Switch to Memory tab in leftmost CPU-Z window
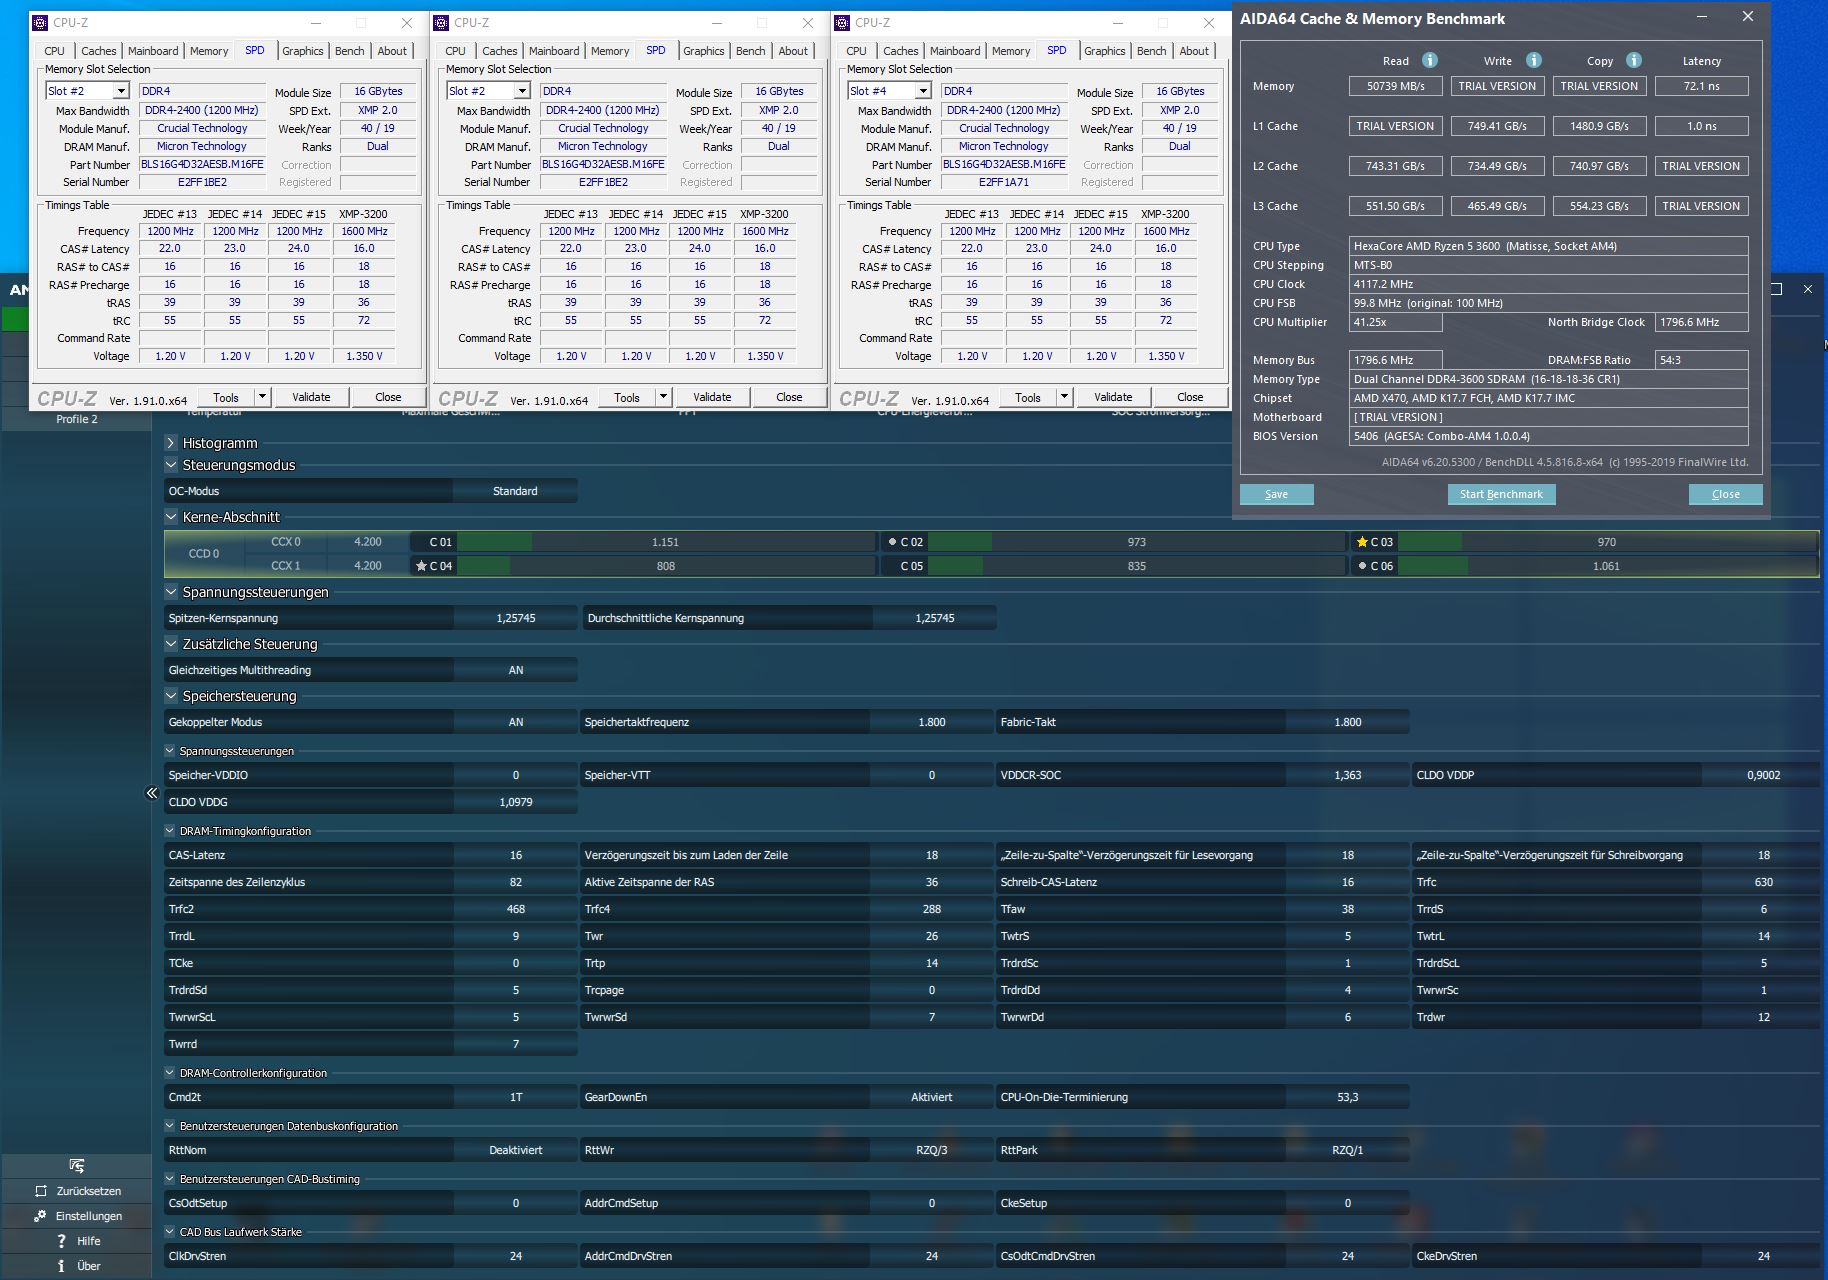Image resolution: width=1828 pixels, height=1280 pixels. coord(209,51)
